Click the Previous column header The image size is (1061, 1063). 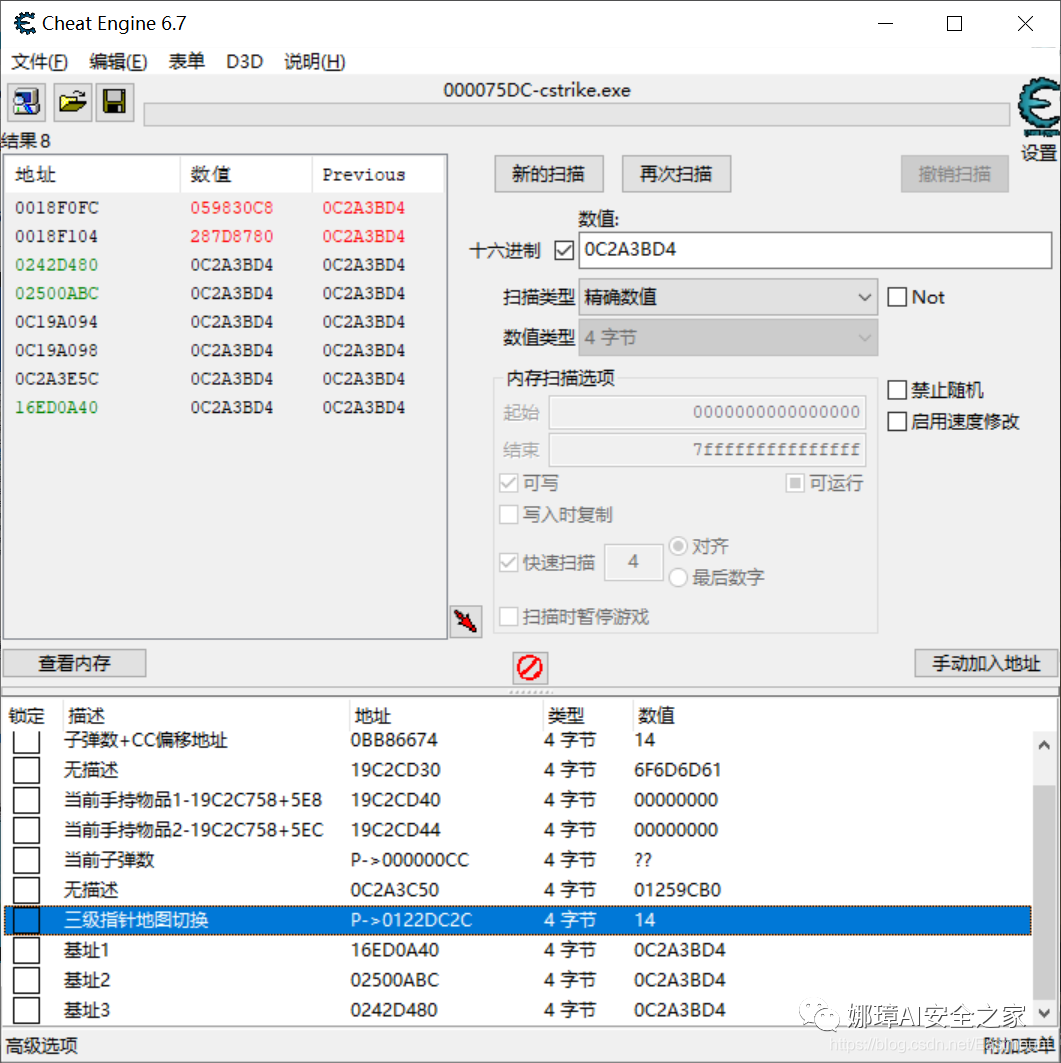click(x=377, y=175)
